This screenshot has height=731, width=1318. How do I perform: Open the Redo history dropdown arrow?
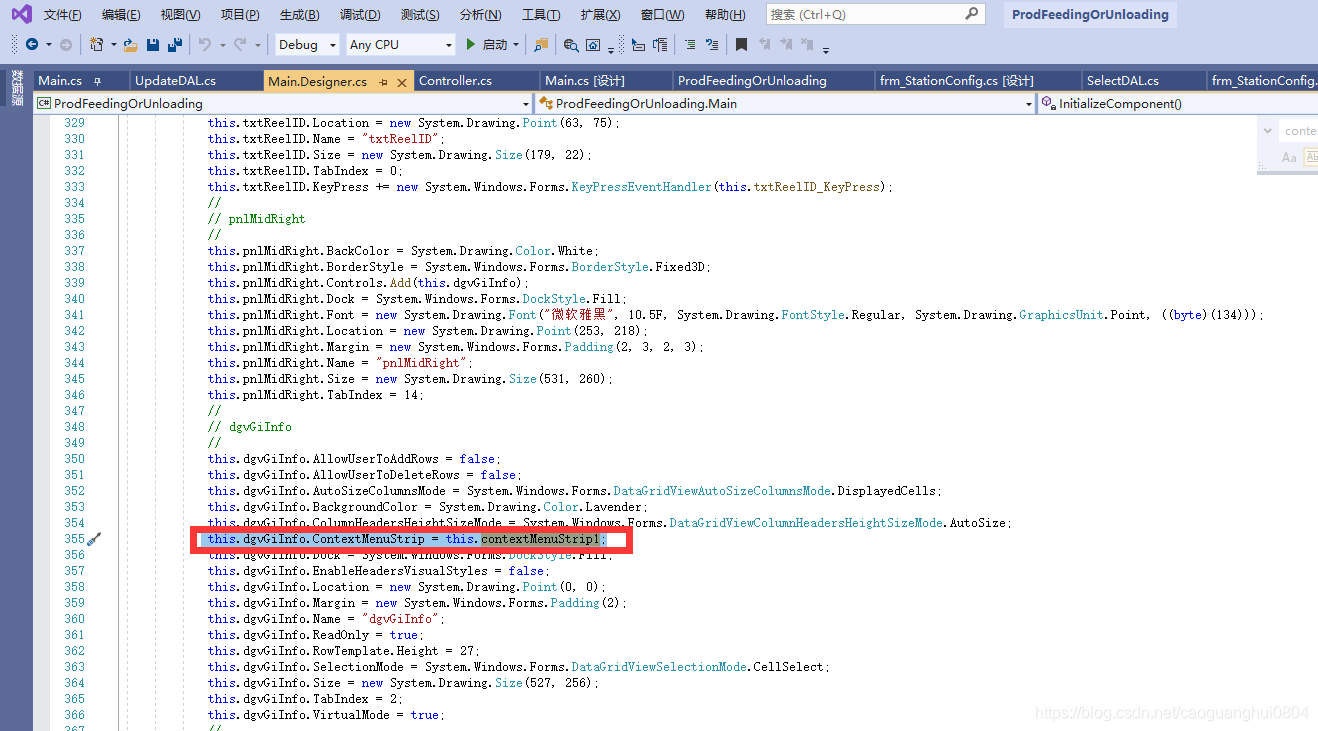pyautogui.click(x=258, y=45)
